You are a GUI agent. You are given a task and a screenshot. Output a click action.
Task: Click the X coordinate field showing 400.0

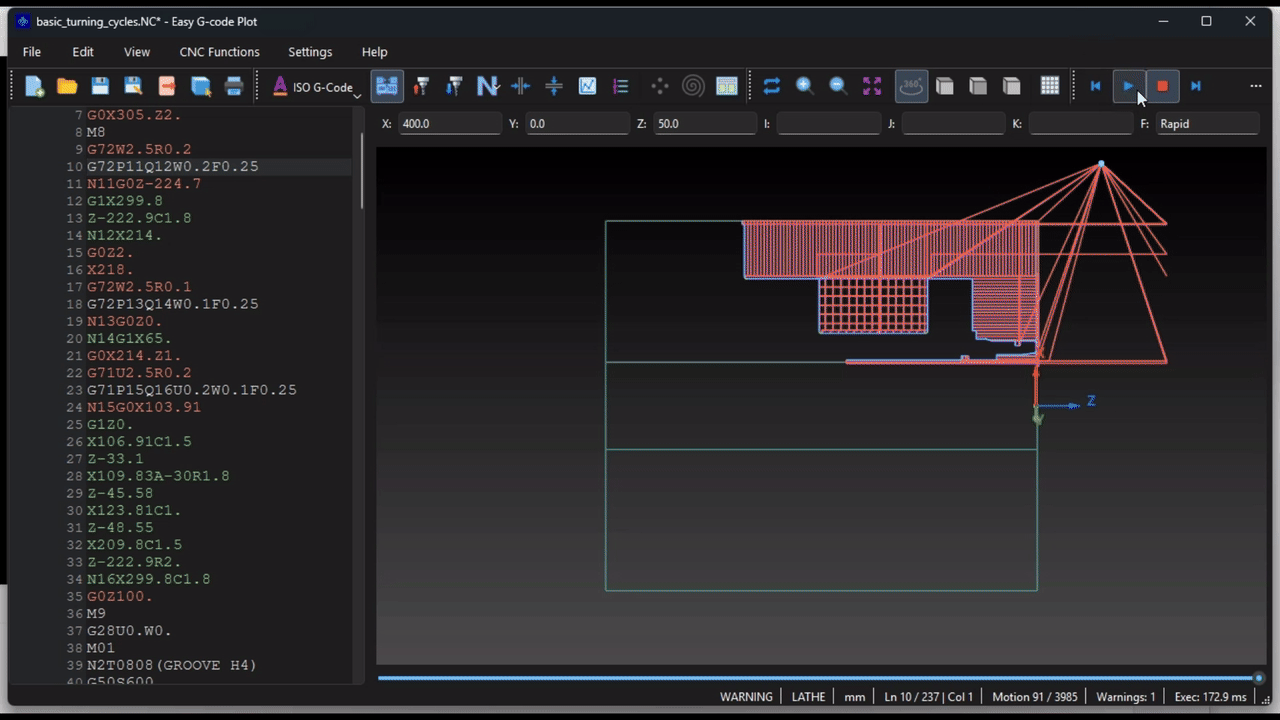pos(450,124)
